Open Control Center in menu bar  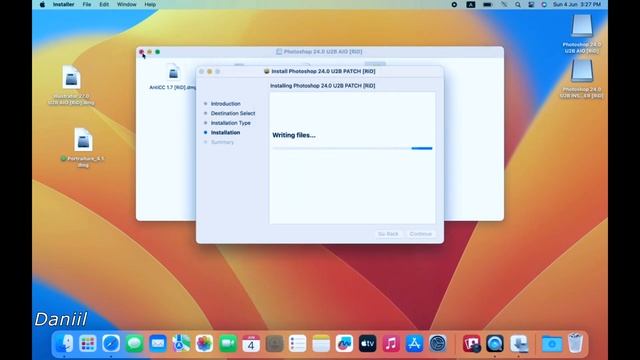[x=531, y=4]
